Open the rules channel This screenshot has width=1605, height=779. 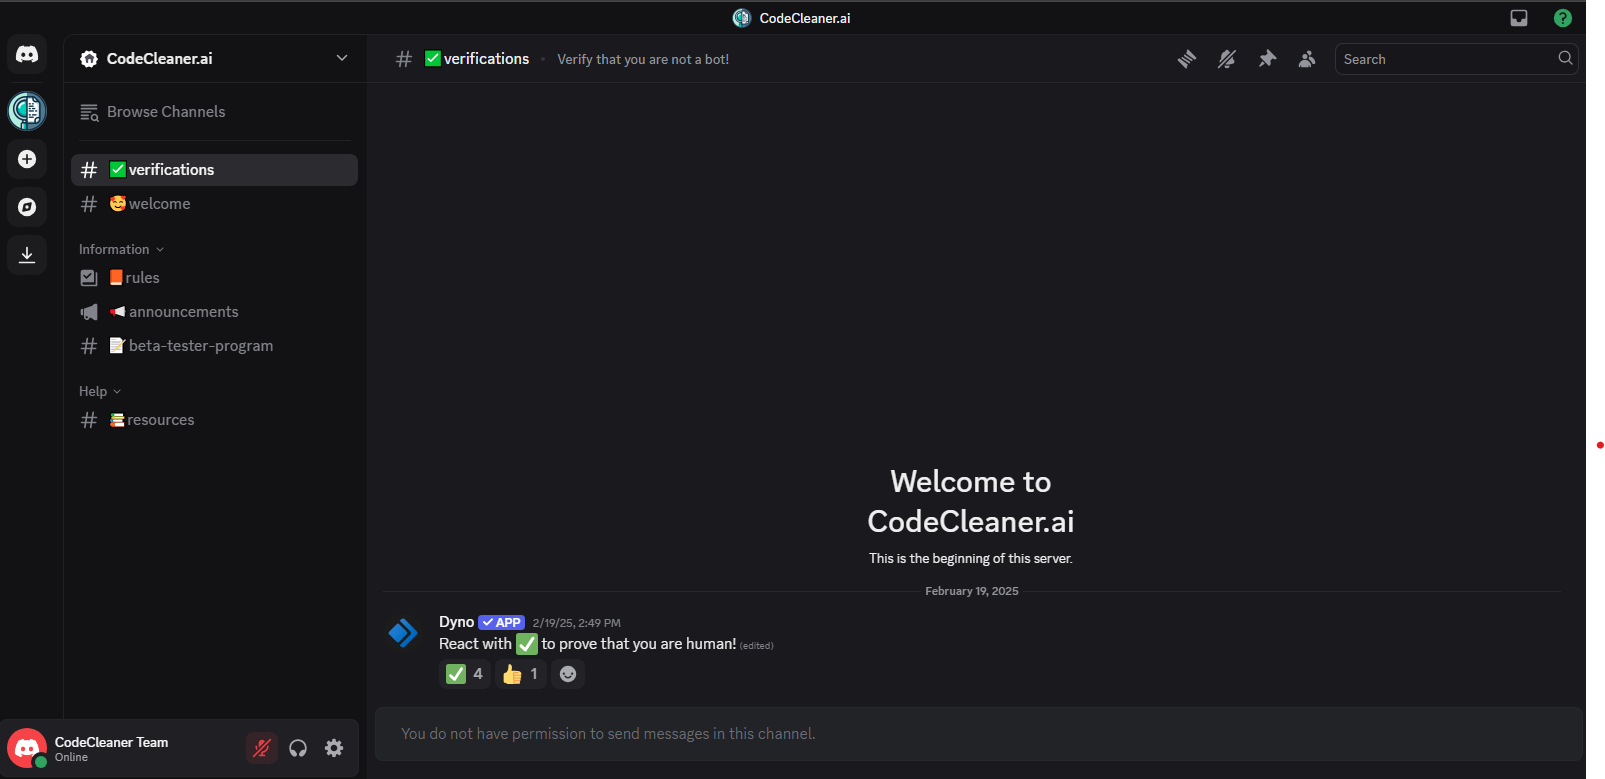coord(215,278)
